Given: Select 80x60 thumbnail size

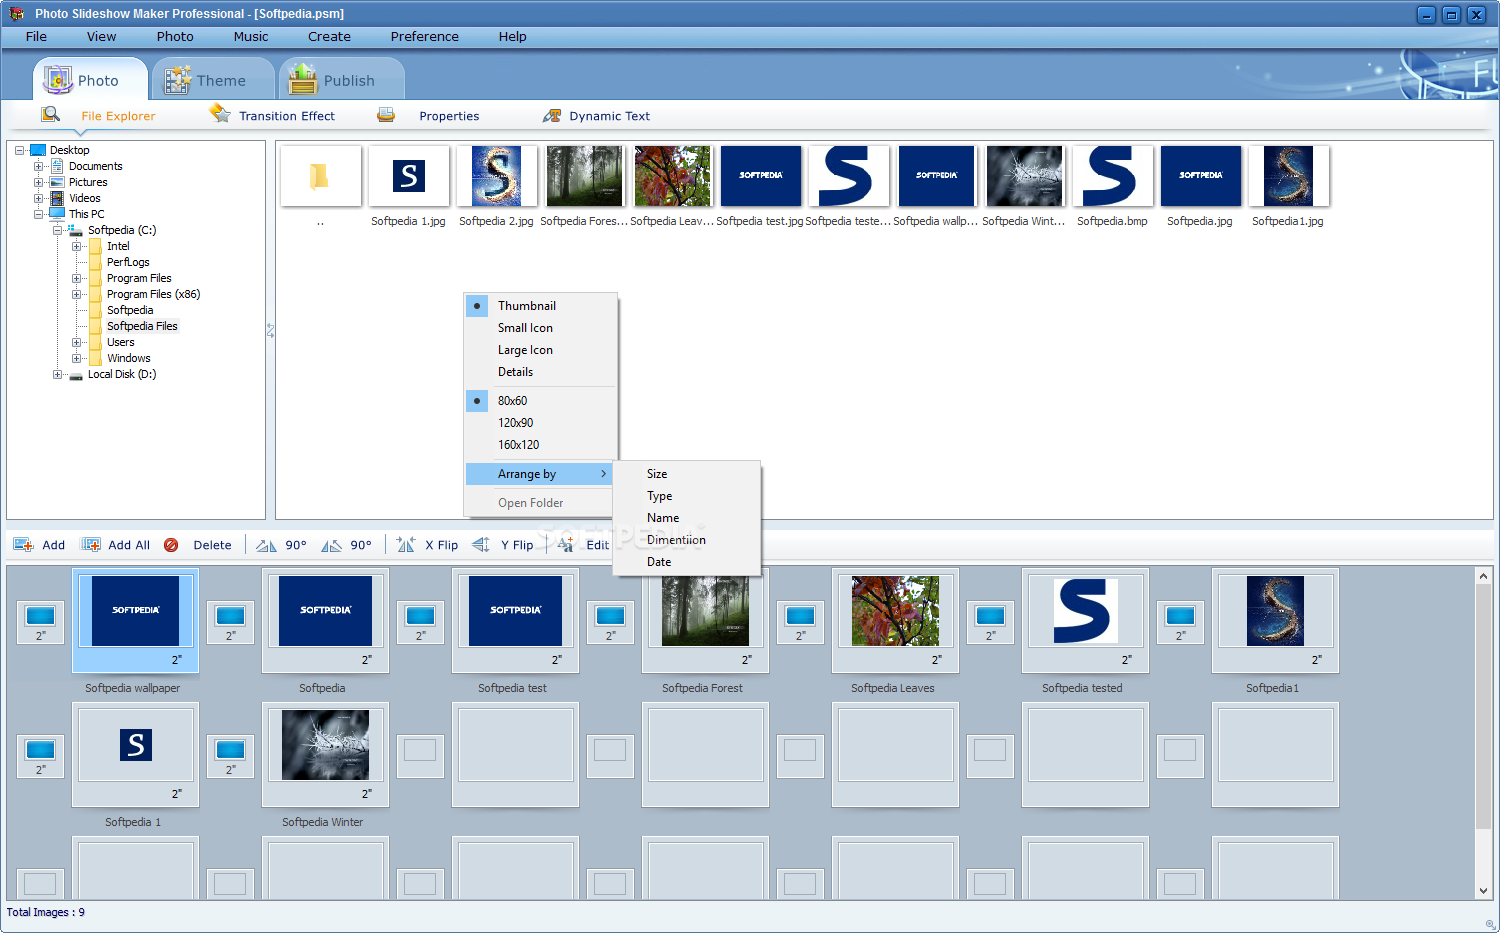Looking at the screenshot, I should [540, 401].
